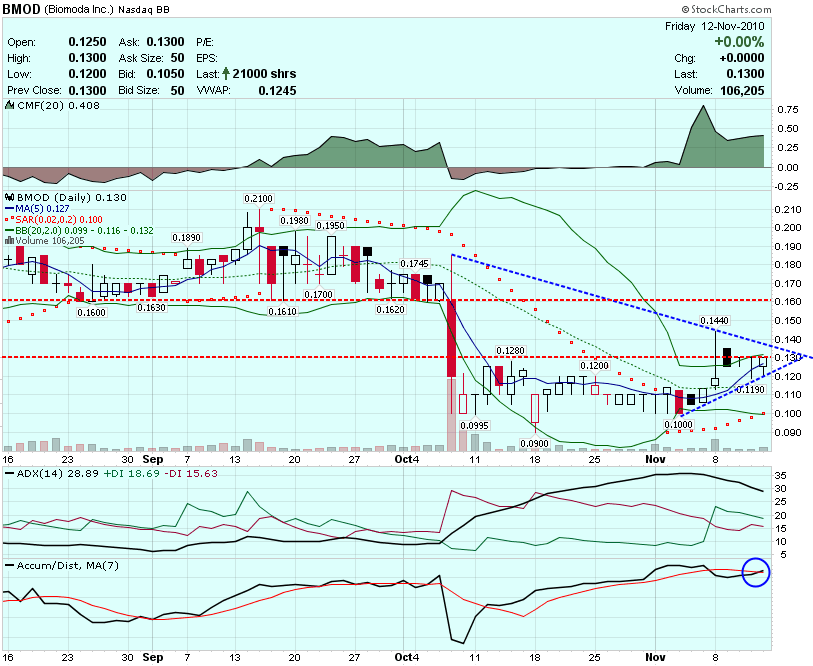Click the CMF(20) 0.408 indicator label
This screenshot has height=666, width=813.
(x=58, y=105)
